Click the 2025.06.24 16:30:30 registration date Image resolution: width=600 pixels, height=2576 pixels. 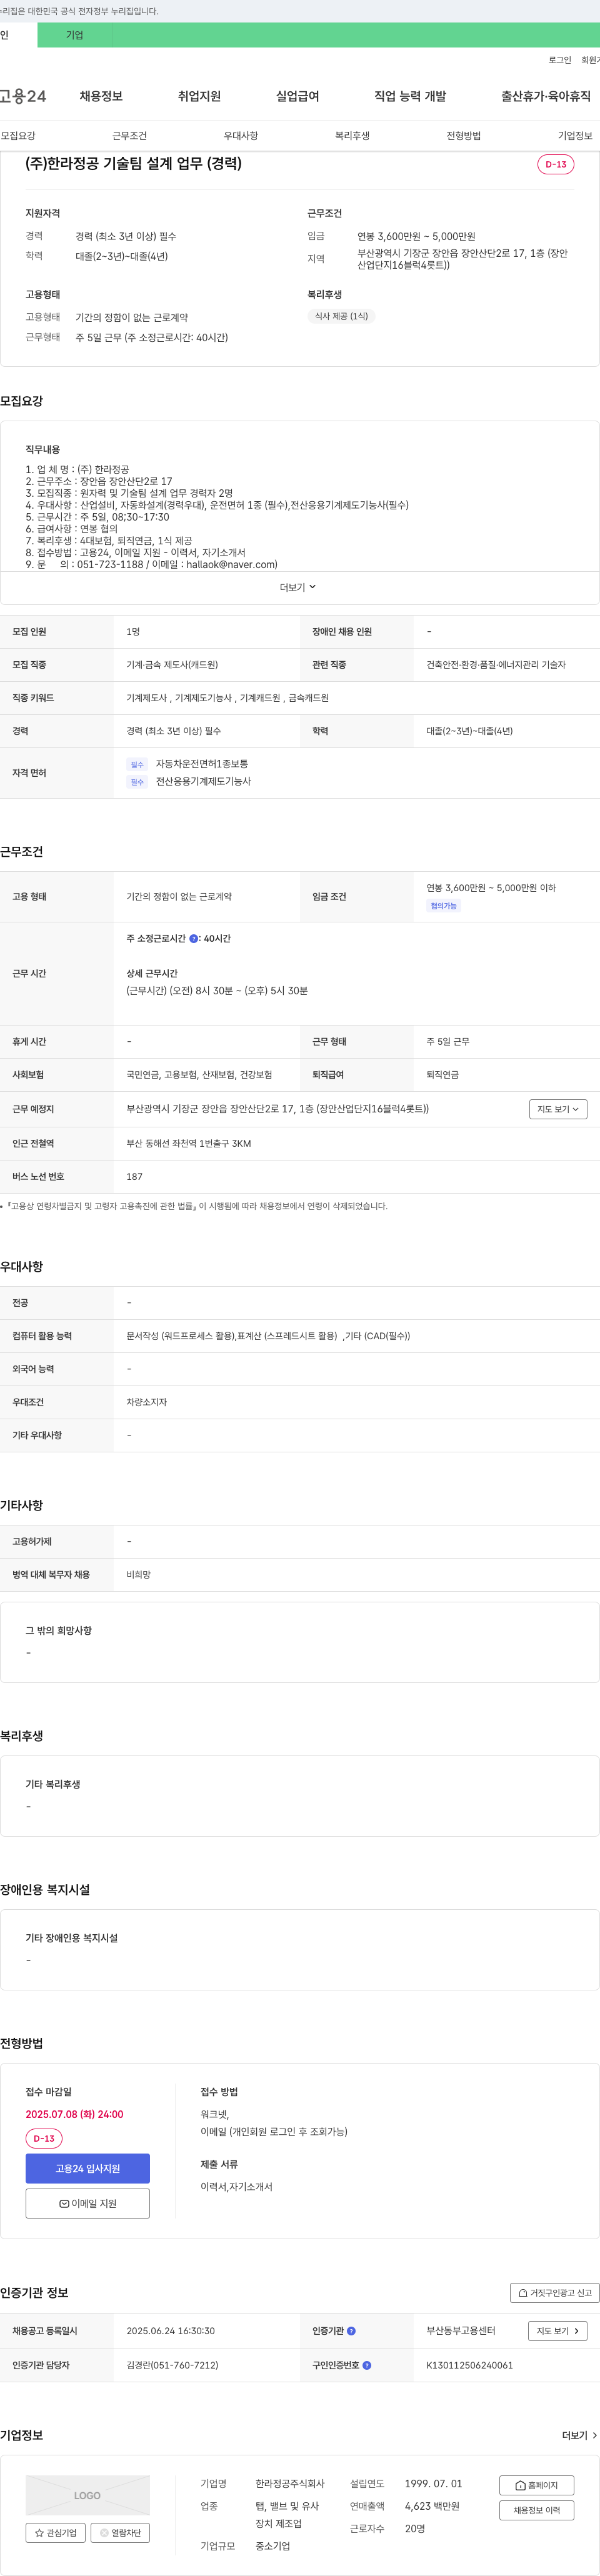171,2331
